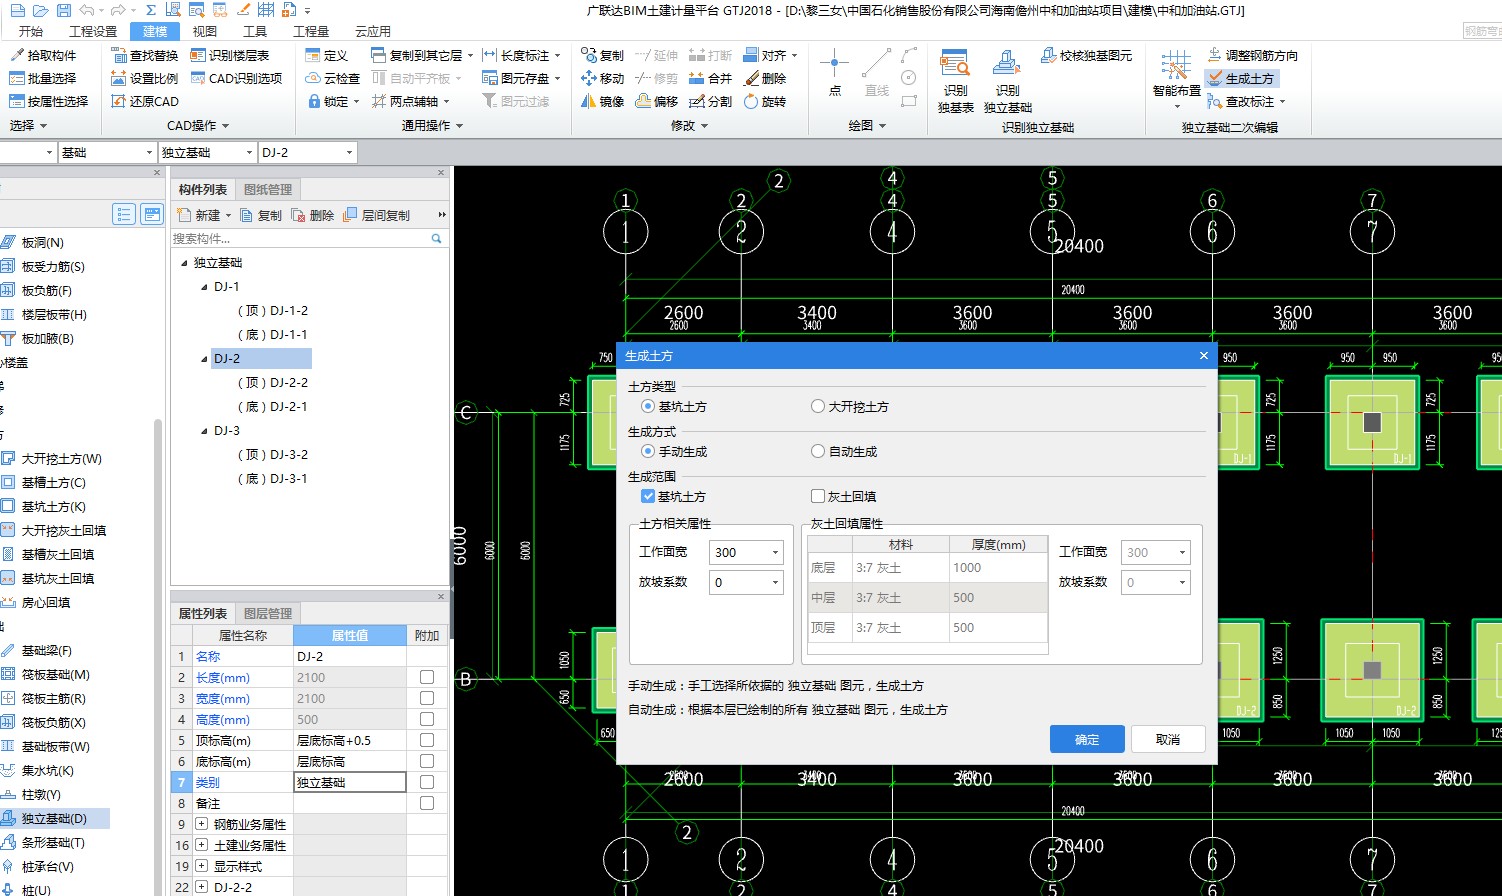This screenshot has width=1502, height=896.
Task: Select 筏板基础(M) in component sidebar
Action: [47, 675]
